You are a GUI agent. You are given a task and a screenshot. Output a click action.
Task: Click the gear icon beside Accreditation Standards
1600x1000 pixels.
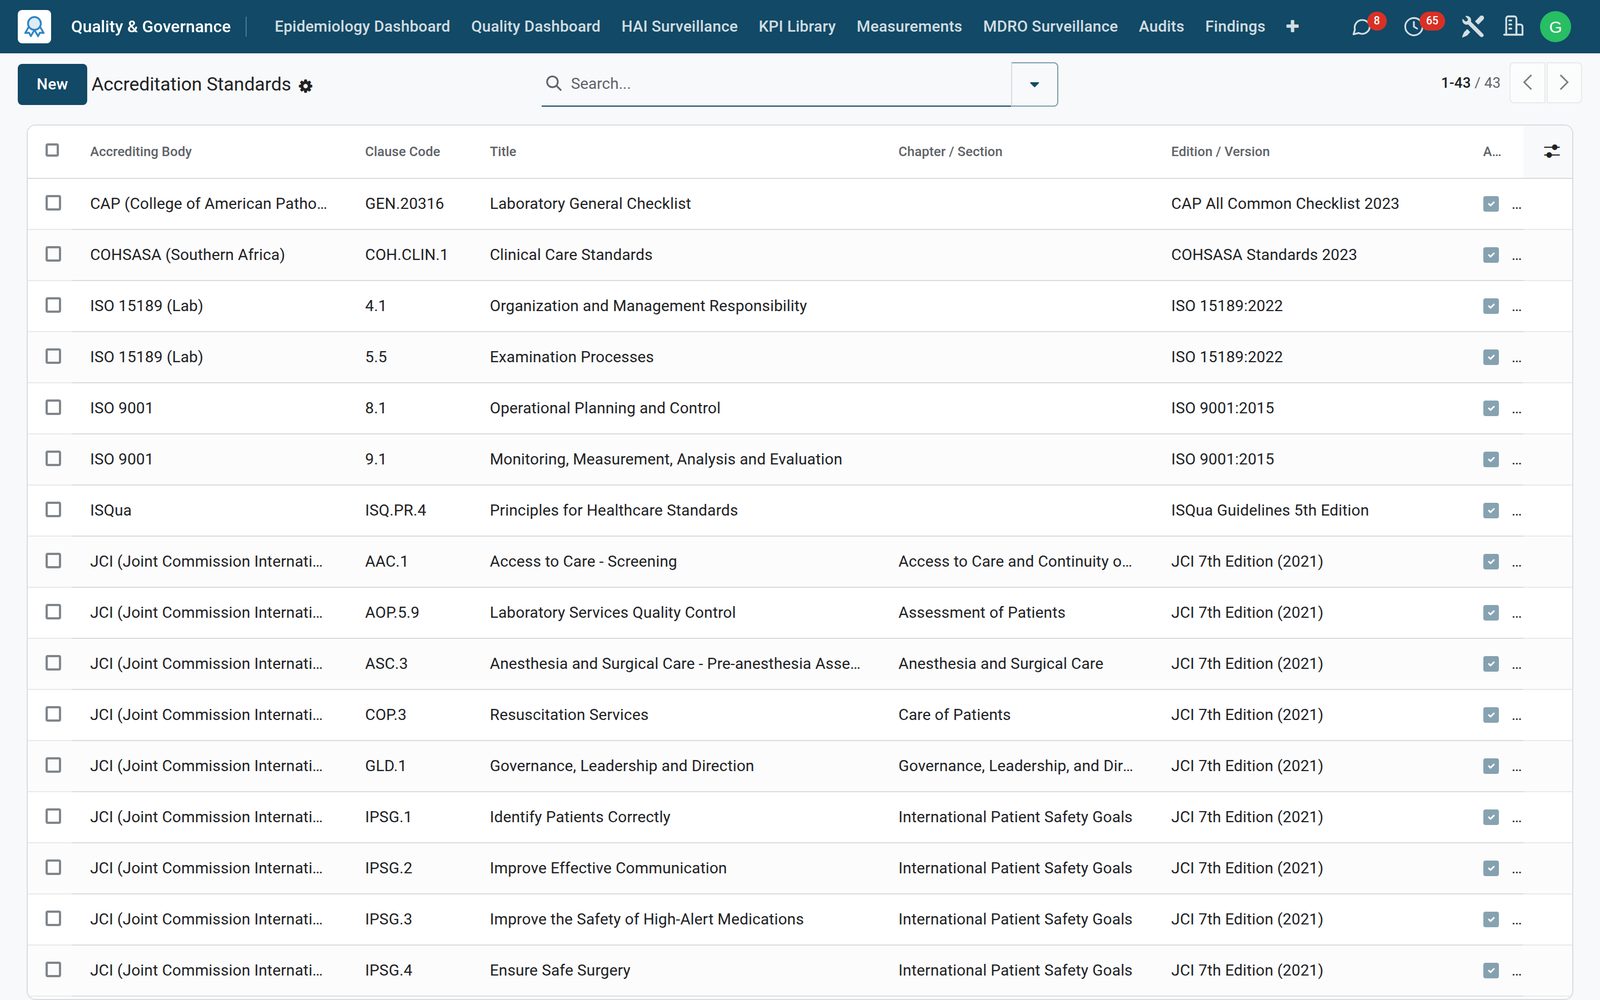306,86
